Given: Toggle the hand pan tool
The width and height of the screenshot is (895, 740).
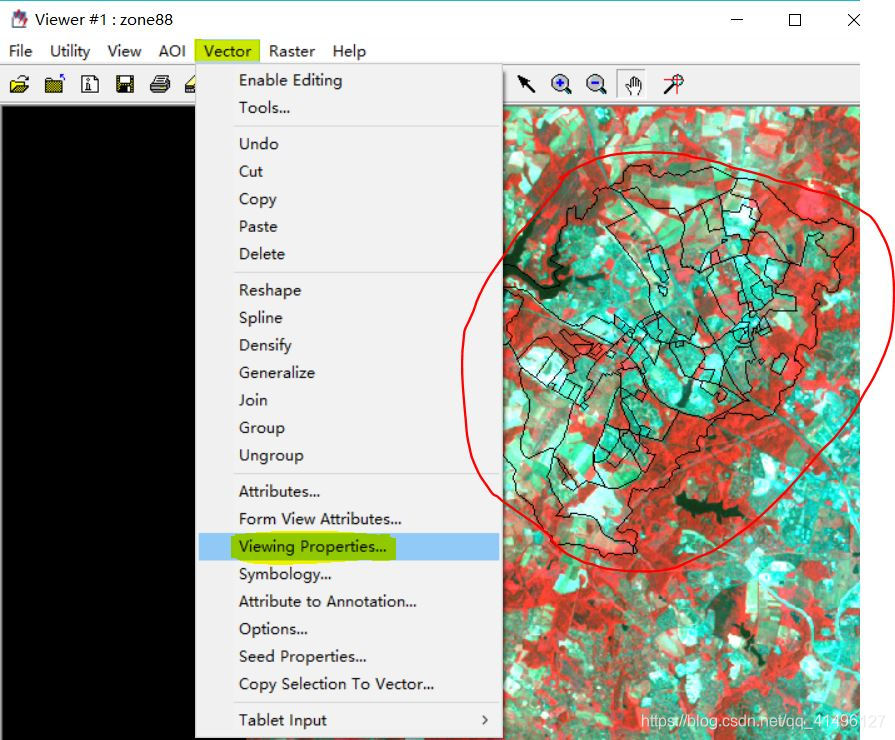Looking at the screenshot, I should (x=633, y=85).
